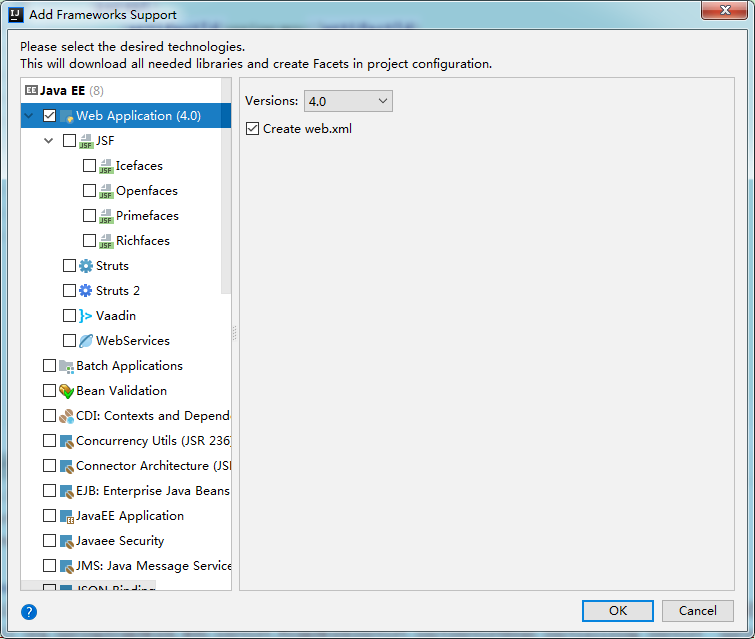Click the EJB Enterprise Java Beans icon
Image resolution: width=755 pixels, height=639 pixels.
click(x=66, y=491)
